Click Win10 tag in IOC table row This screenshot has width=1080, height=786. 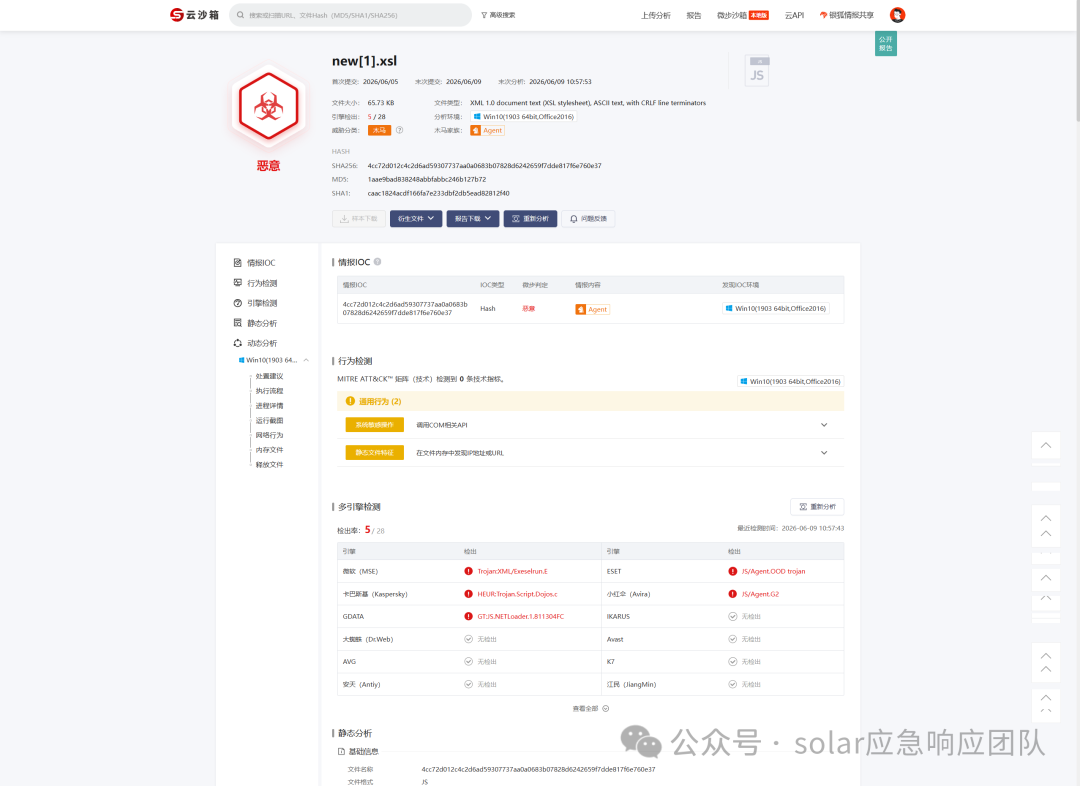(776, 309)
